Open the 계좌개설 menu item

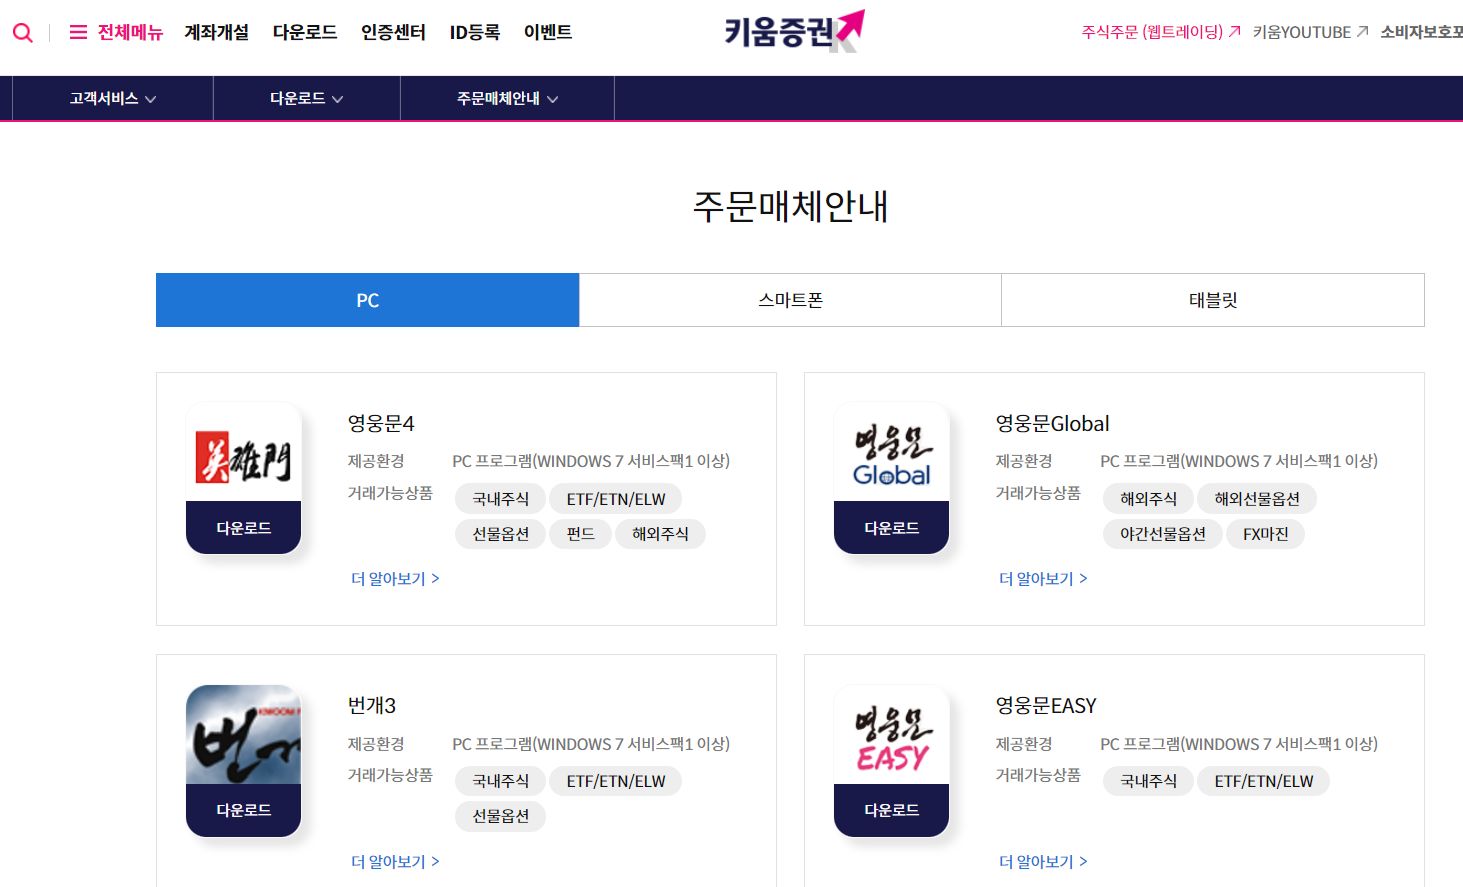point(217,32)
